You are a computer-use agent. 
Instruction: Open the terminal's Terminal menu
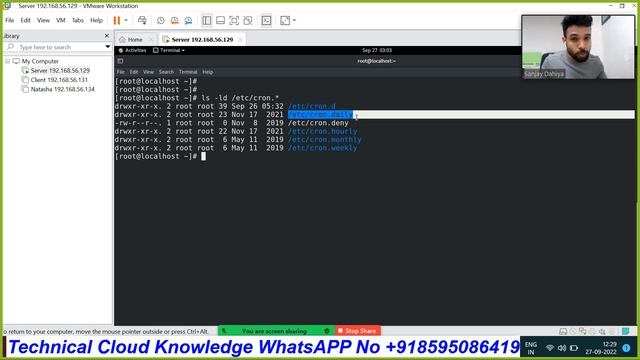point(188,72)
